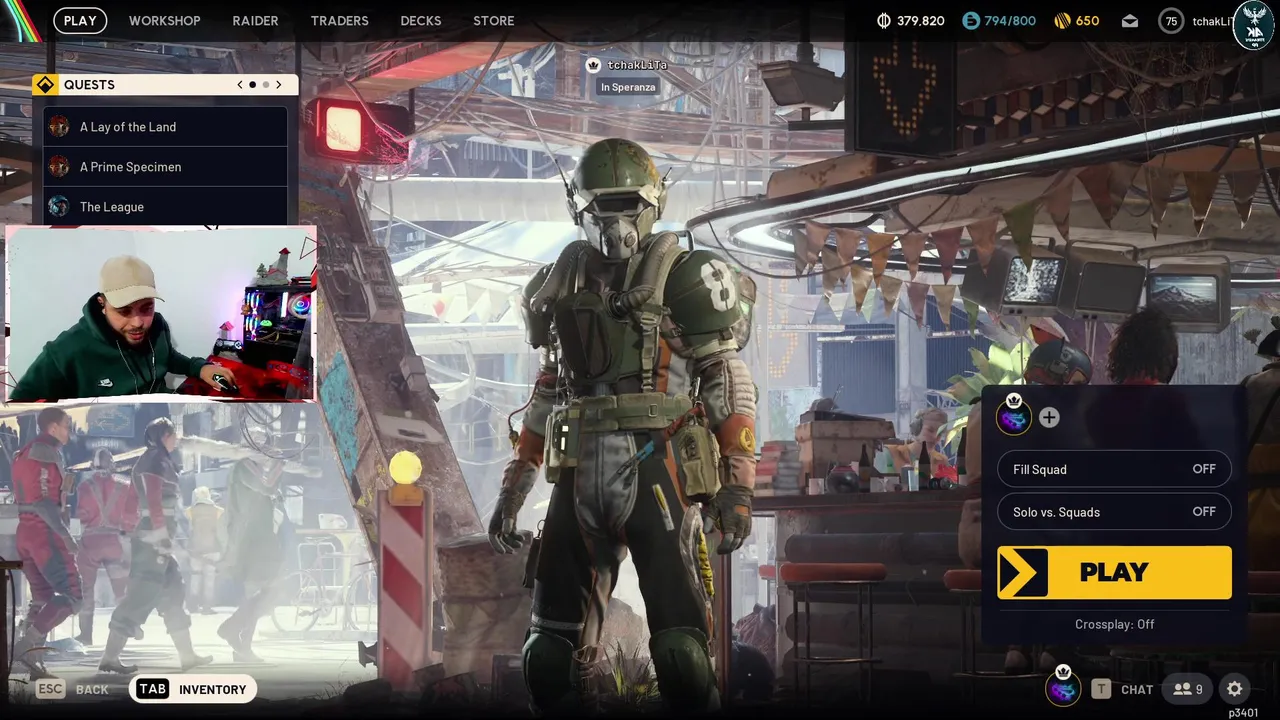Add a squad member with the plus icon

(x=1049, y=418)
